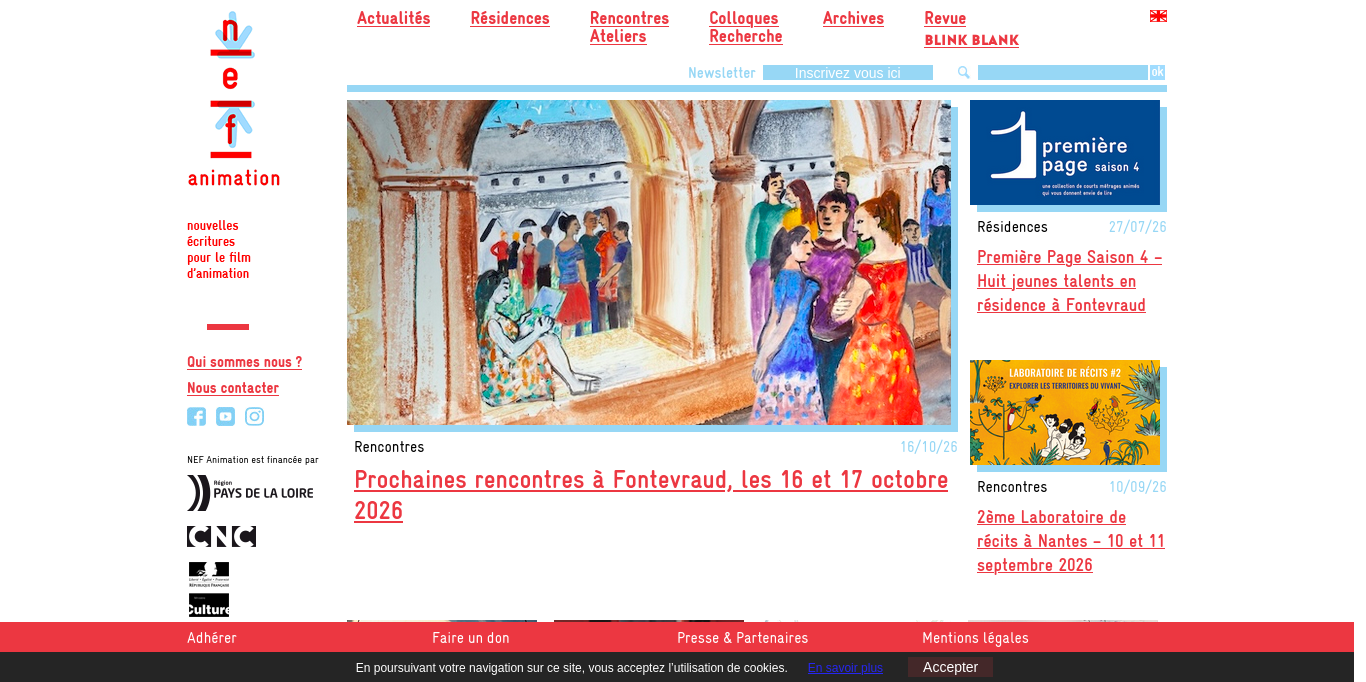Click Adhérer in the red footer bar
1366x682 pixels.
(212, 638)
